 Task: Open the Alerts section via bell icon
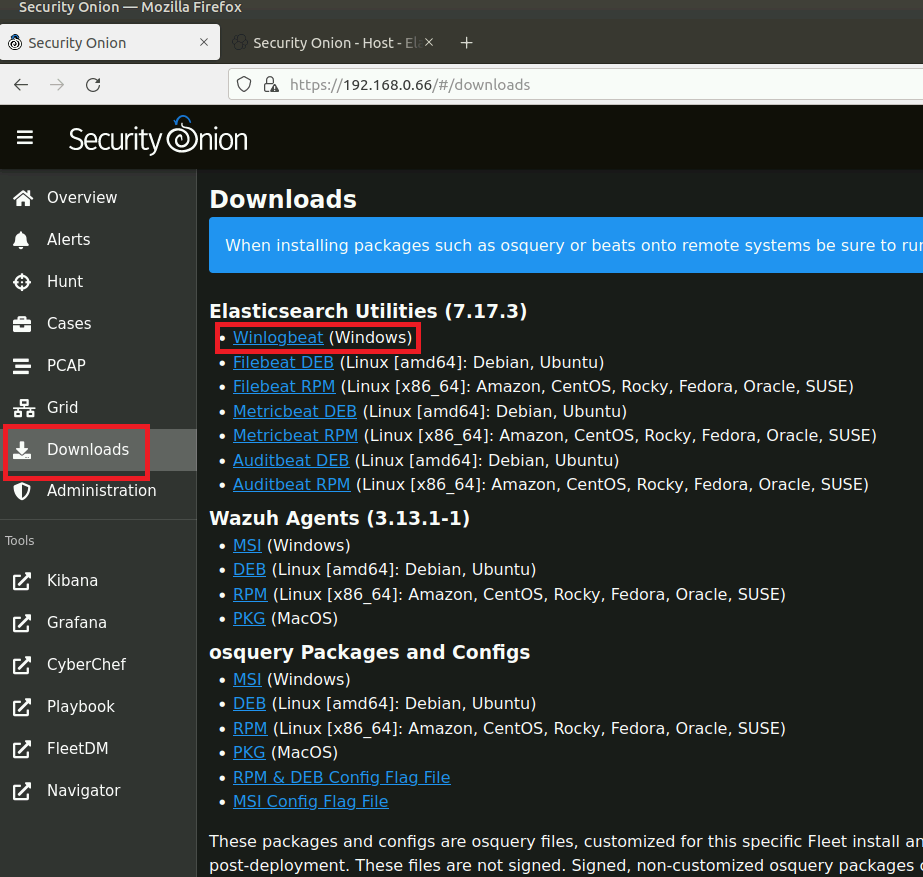pyautogui.click(x=22, y=239)
